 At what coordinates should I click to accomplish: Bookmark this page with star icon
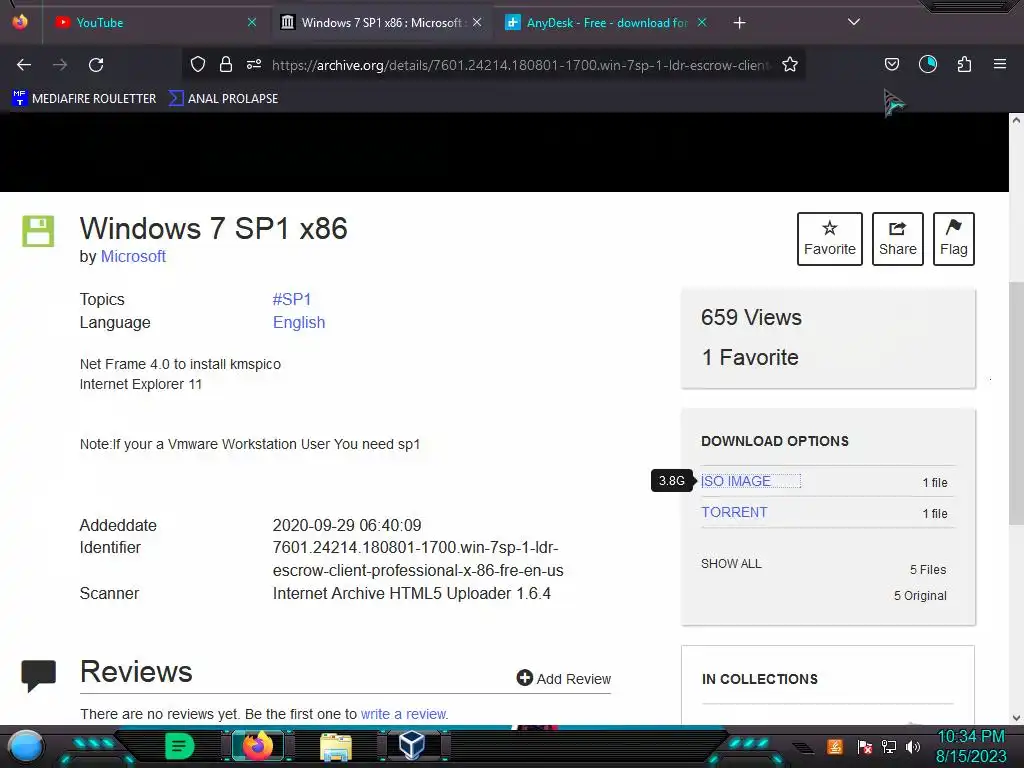tap(790, 64)
